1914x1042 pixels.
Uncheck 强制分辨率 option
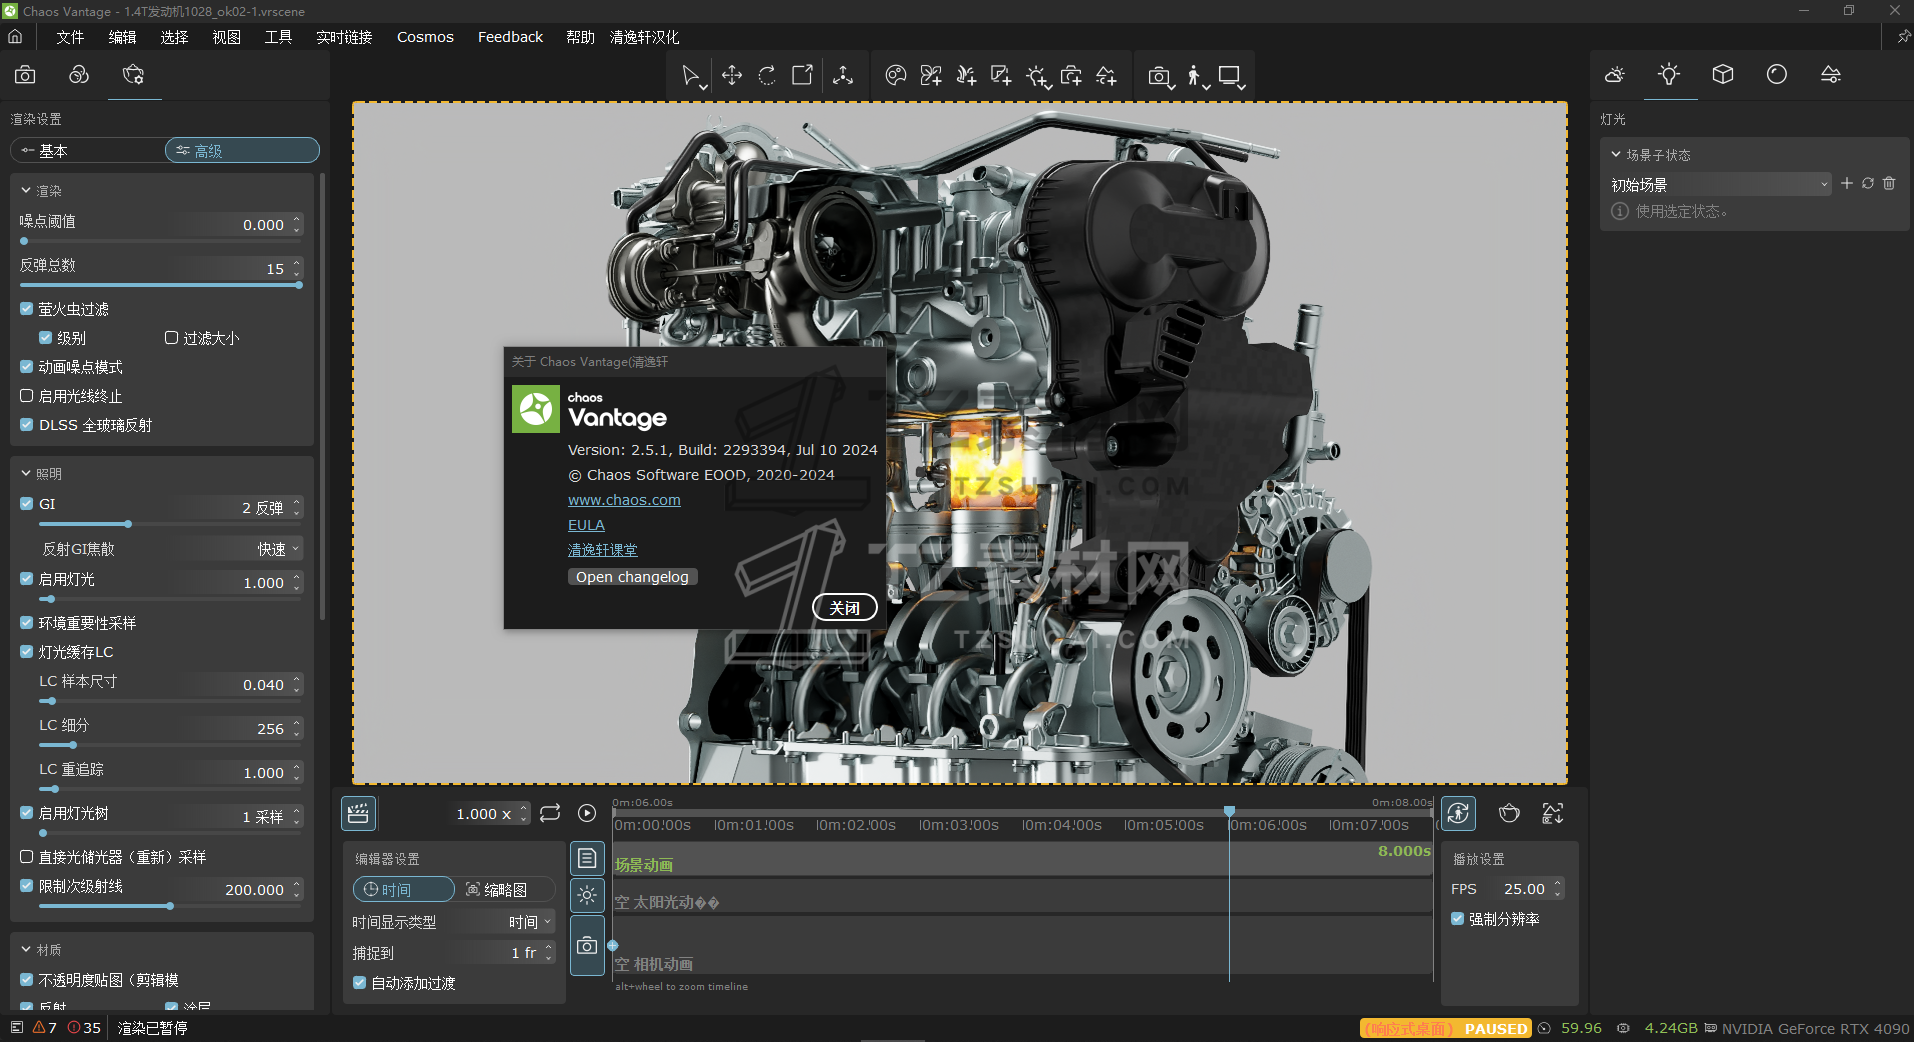tap(1458, 919)
